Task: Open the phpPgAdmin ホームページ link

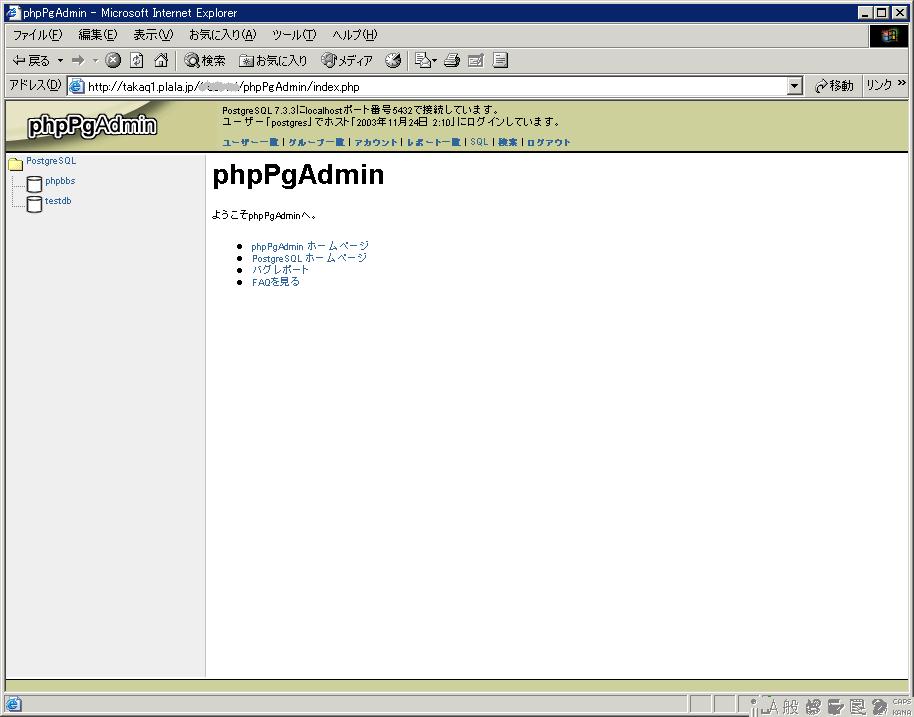Action: pyautogui.click(x=310, y=246)
